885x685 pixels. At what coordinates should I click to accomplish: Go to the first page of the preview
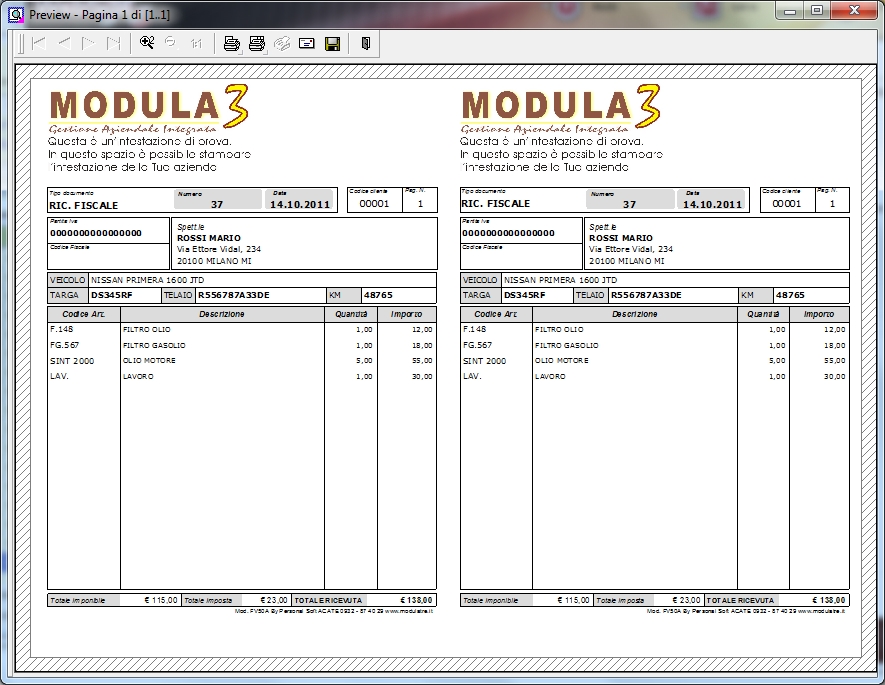click(x=39, y=43)
